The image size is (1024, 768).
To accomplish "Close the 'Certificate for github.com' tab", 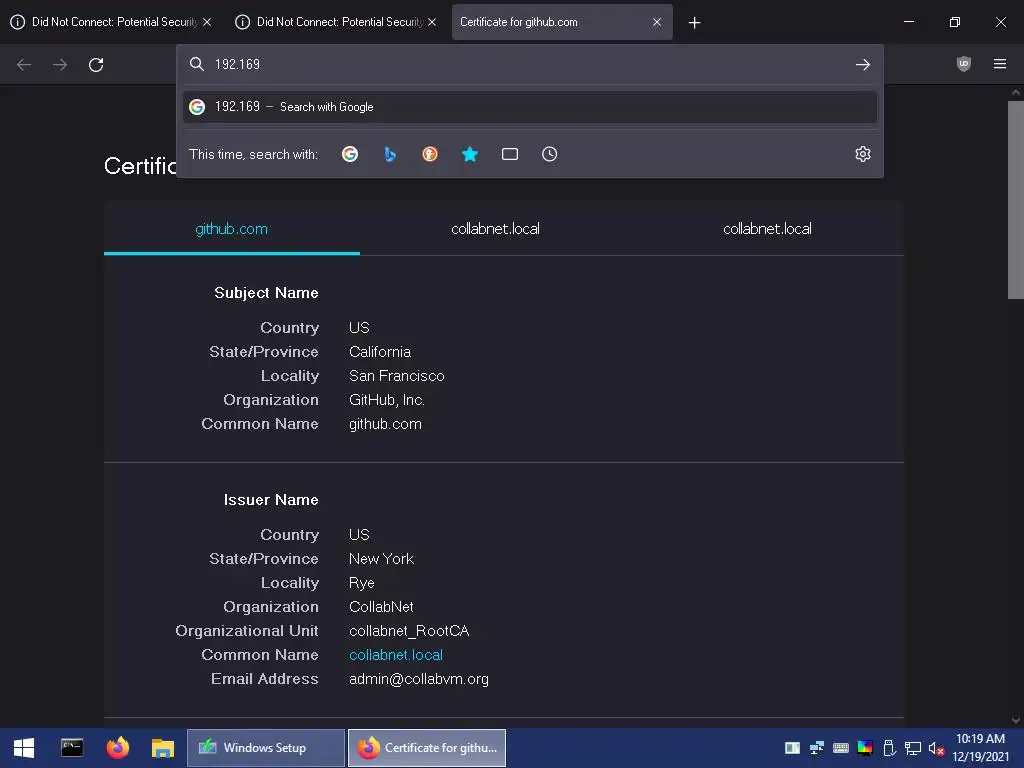I will [657, 22].
